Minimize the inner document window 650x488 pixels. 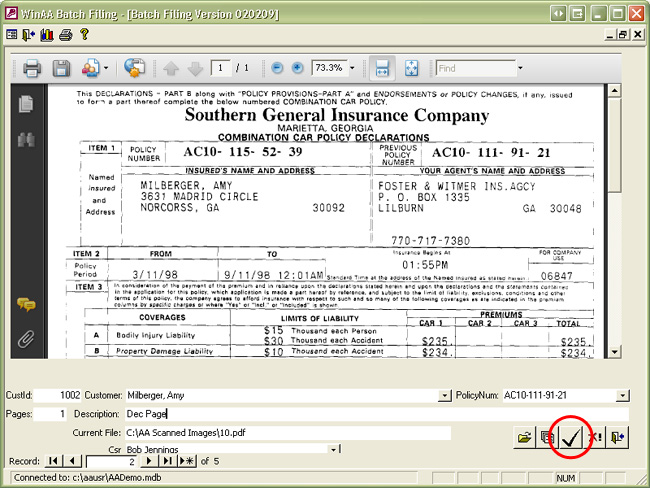coord(609,34)
